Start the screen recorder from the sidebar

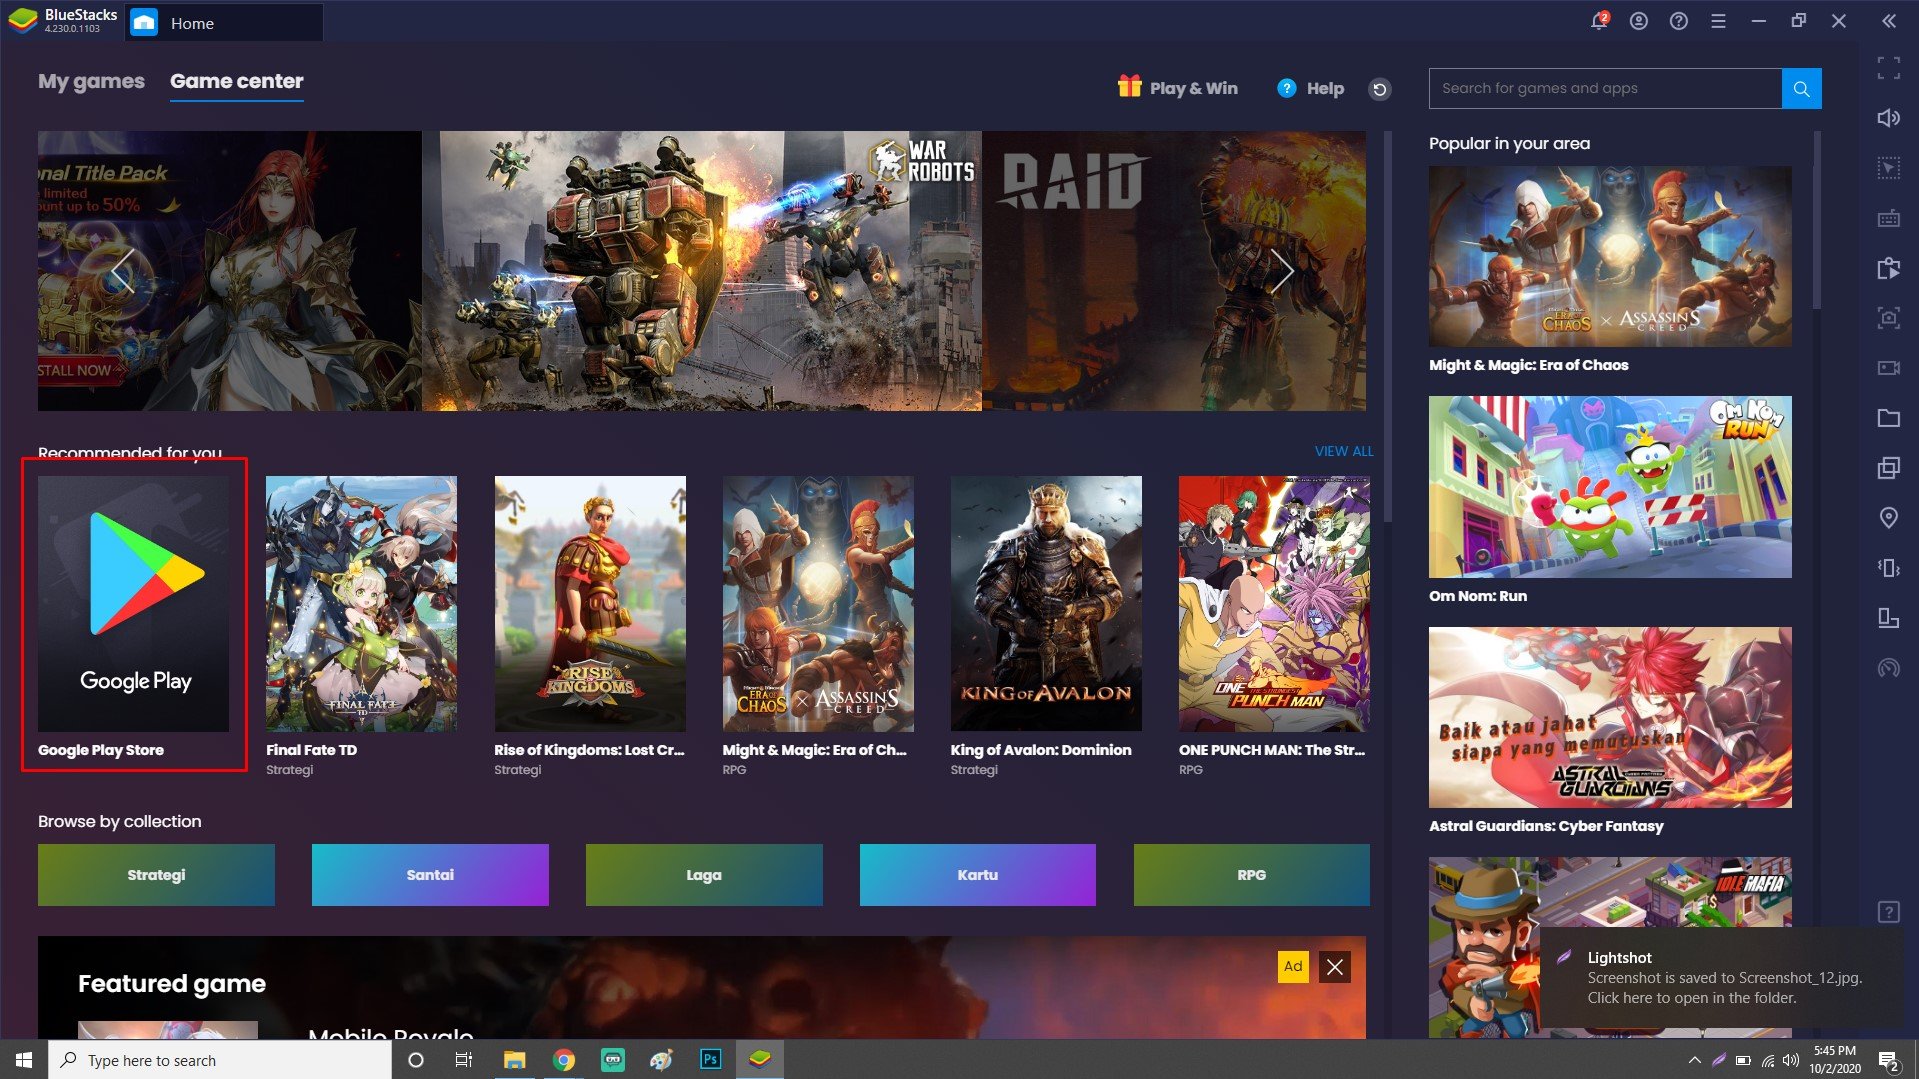[x=1889, y=368]
